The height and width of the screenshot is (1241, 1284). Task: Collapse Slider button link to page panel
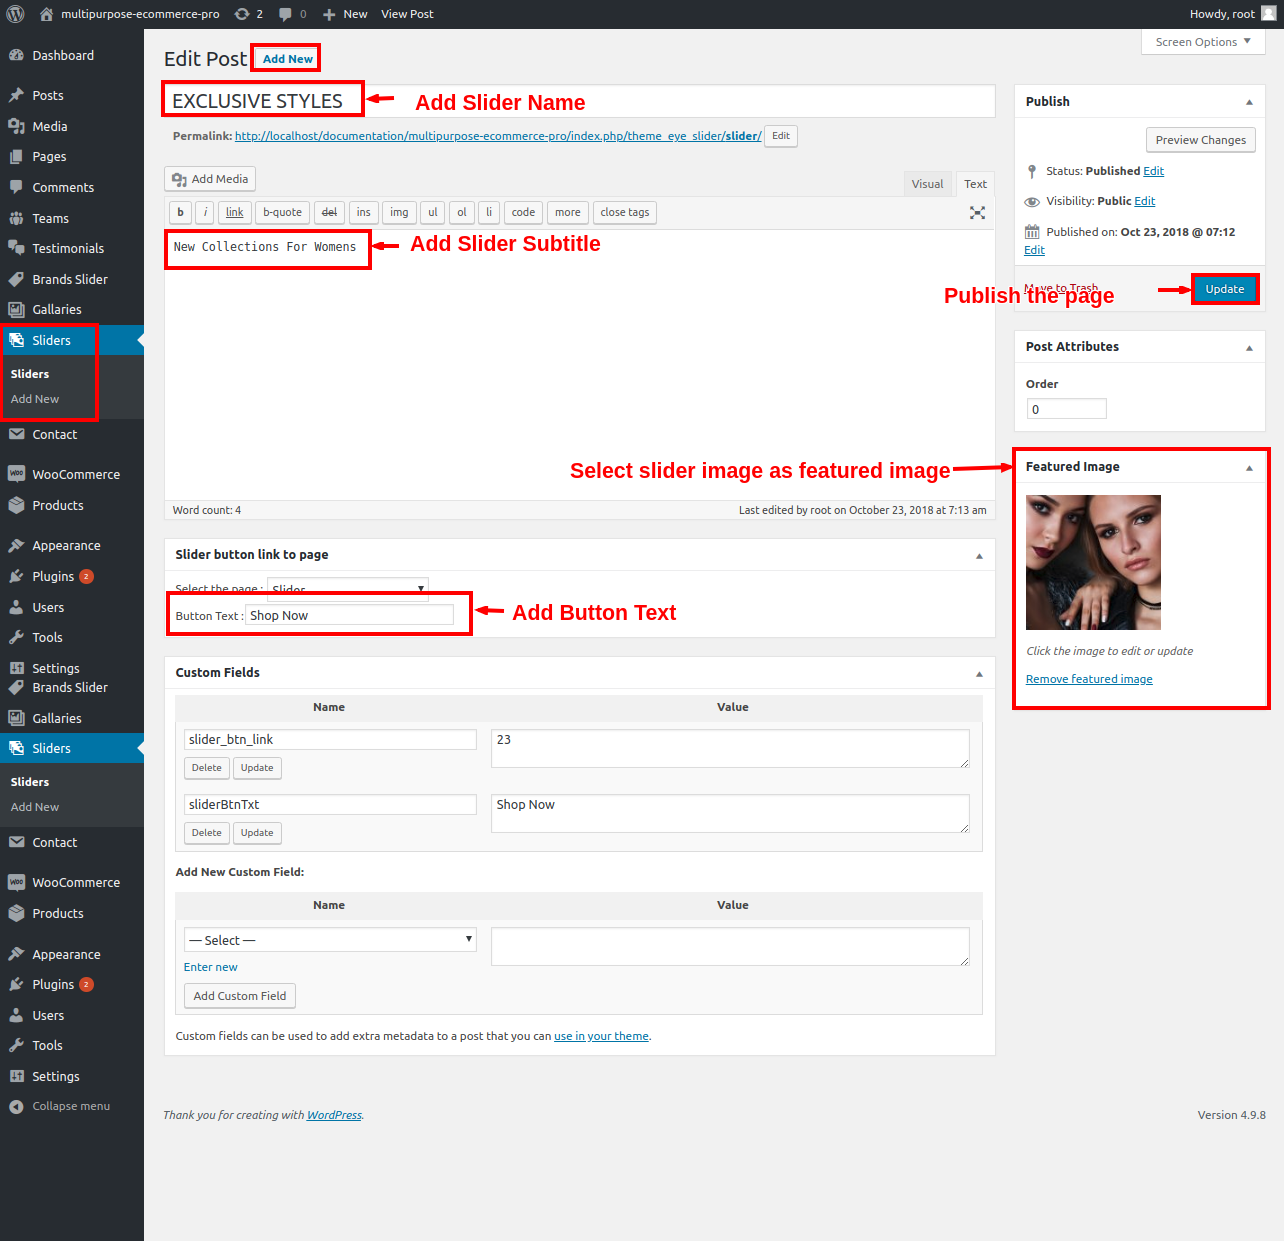tap(979, 555)
